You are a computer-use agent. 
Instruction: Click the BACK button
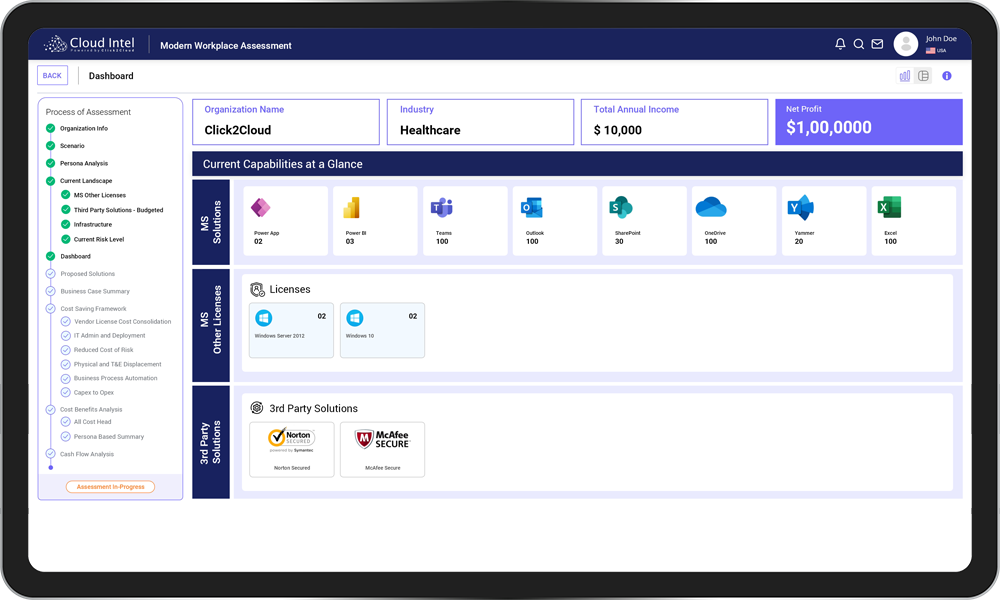coord(52,75)
